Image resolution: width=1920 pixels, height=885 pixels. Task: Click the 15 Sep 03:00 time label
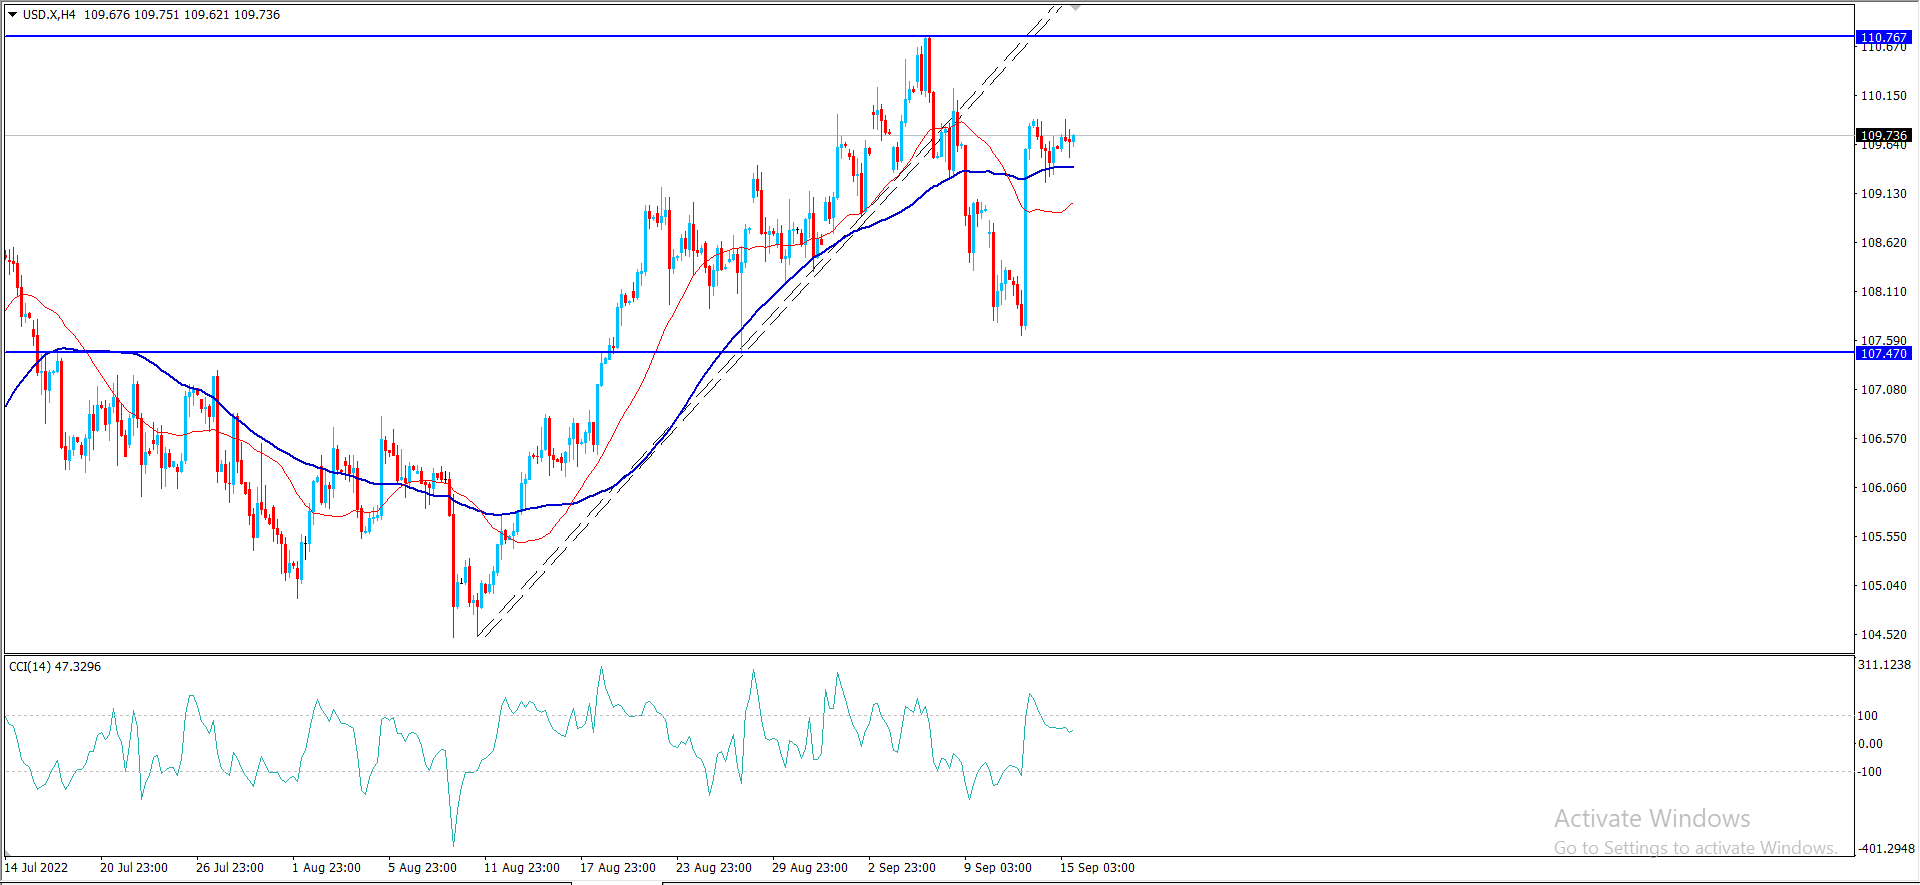(1097, 867)
